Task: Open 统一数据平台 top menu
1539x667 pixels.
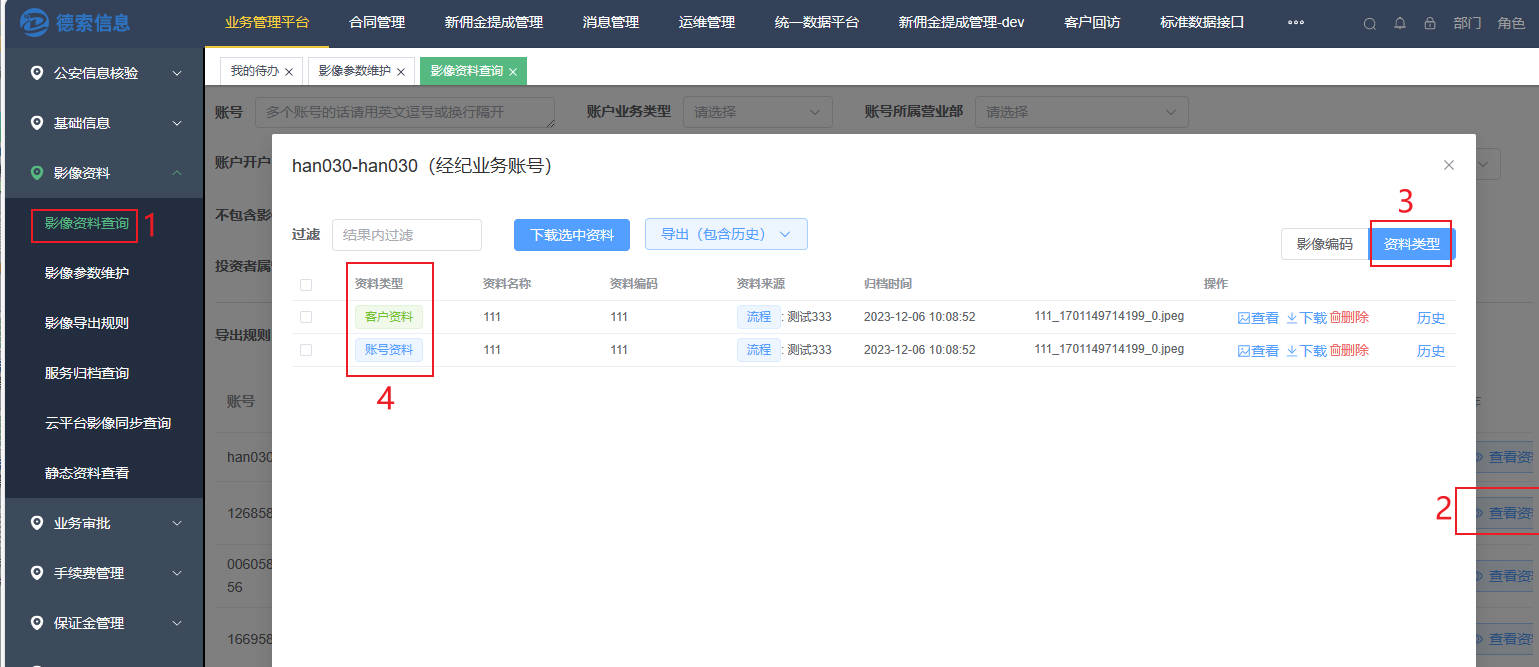Action: [817, 22]
